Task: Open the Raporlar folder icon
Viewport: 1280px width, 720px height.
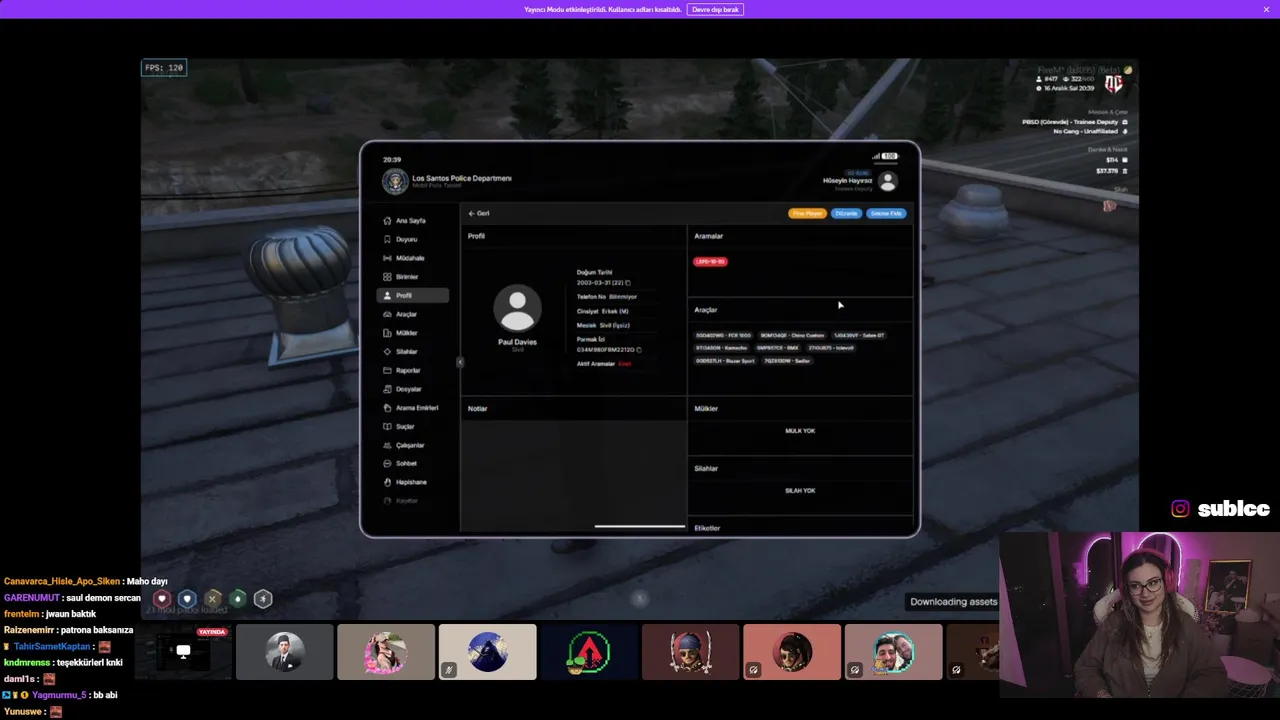Action: click(387, 370)
